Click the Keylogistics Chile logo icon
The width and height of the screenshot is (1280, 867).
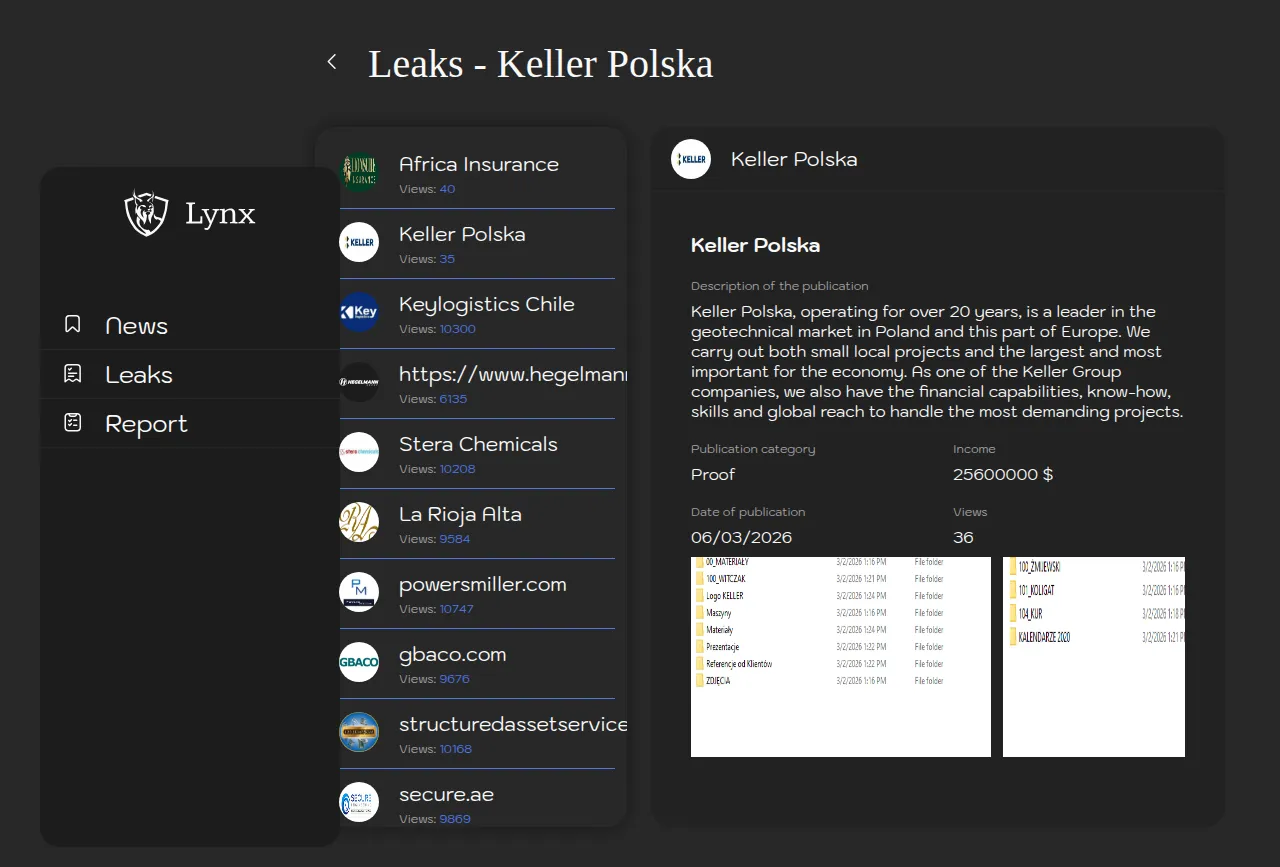tap(359, 312)
